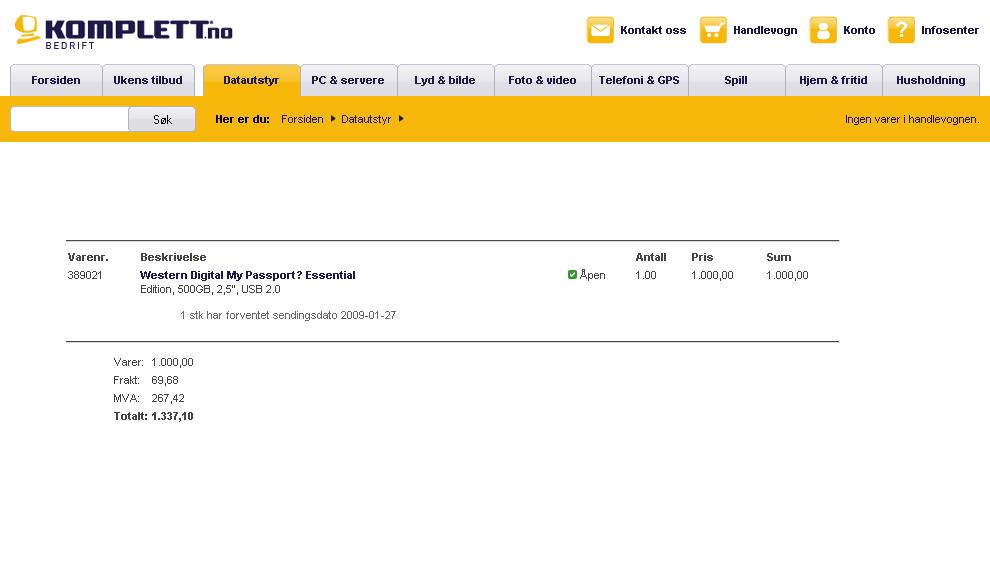Select the Datautstyr tab
This screenshot has width=990, height=577.
[251, 80]
